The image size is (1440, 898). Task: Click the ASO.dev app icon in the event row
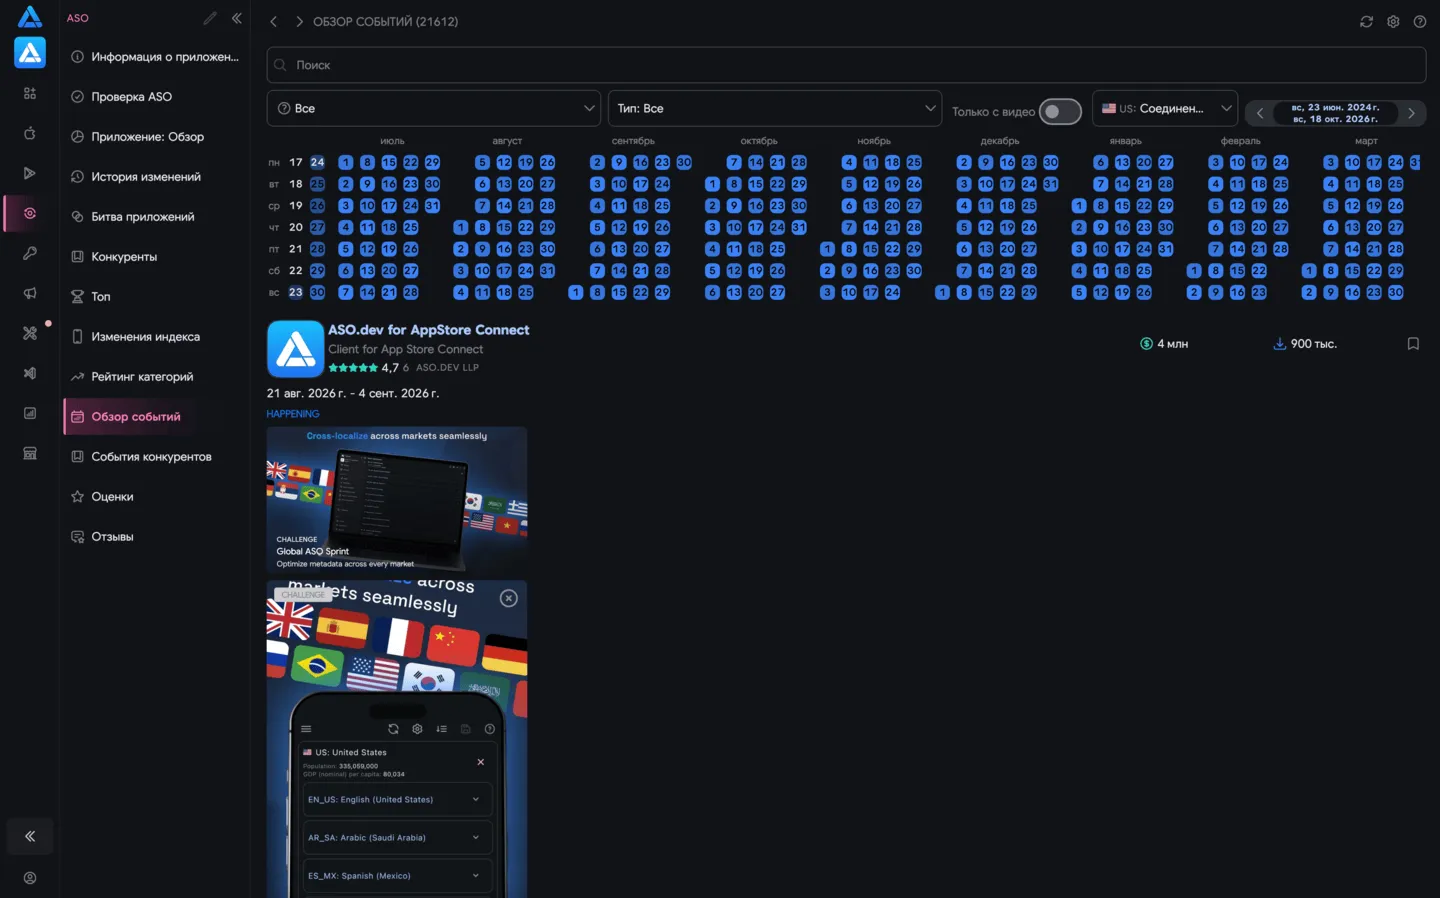pos(295,349)
